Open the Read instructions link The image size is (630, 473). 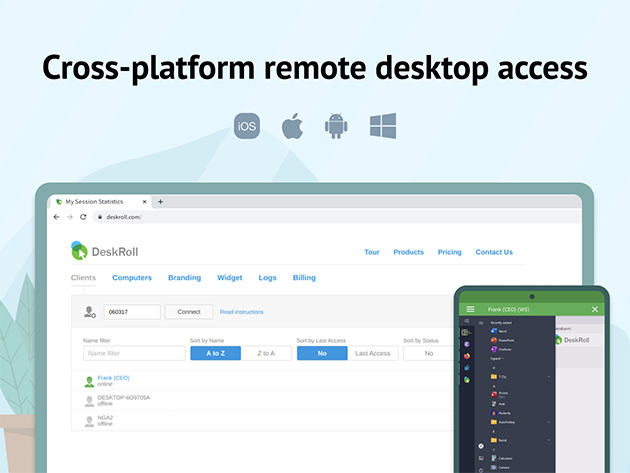[x=241, y=312]
